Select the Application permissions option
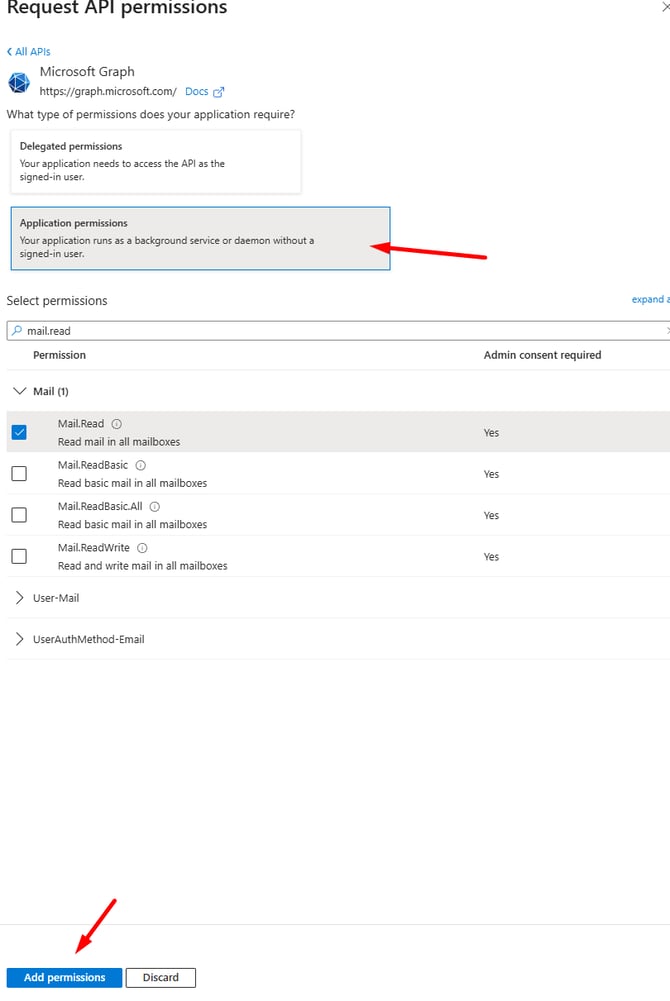670x1001 pixels. pyautogui.click(x=199, y=238)
